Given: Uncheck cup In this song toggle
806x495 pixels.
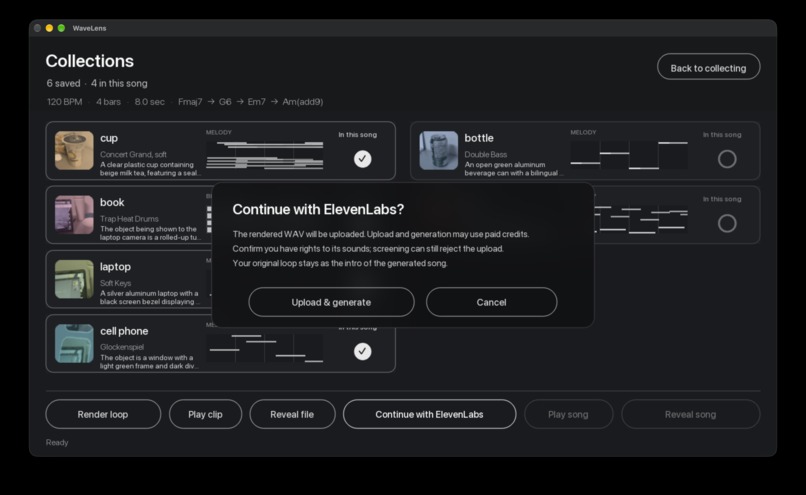Looking at the screenshot, I should [362, 159].
